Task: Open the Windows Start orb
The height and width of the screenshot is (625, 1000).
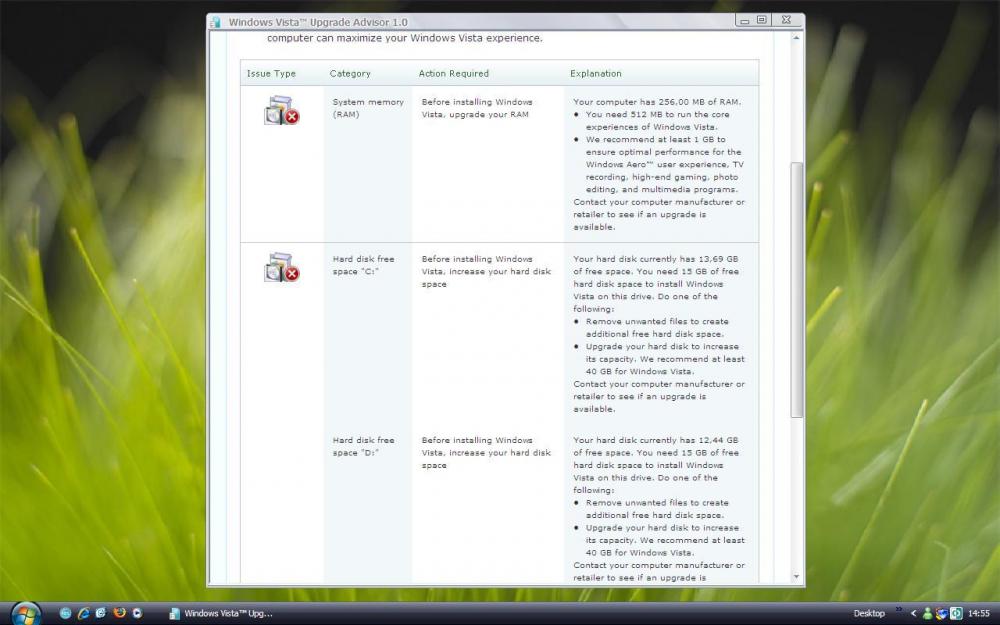Action: click(26, 614)
